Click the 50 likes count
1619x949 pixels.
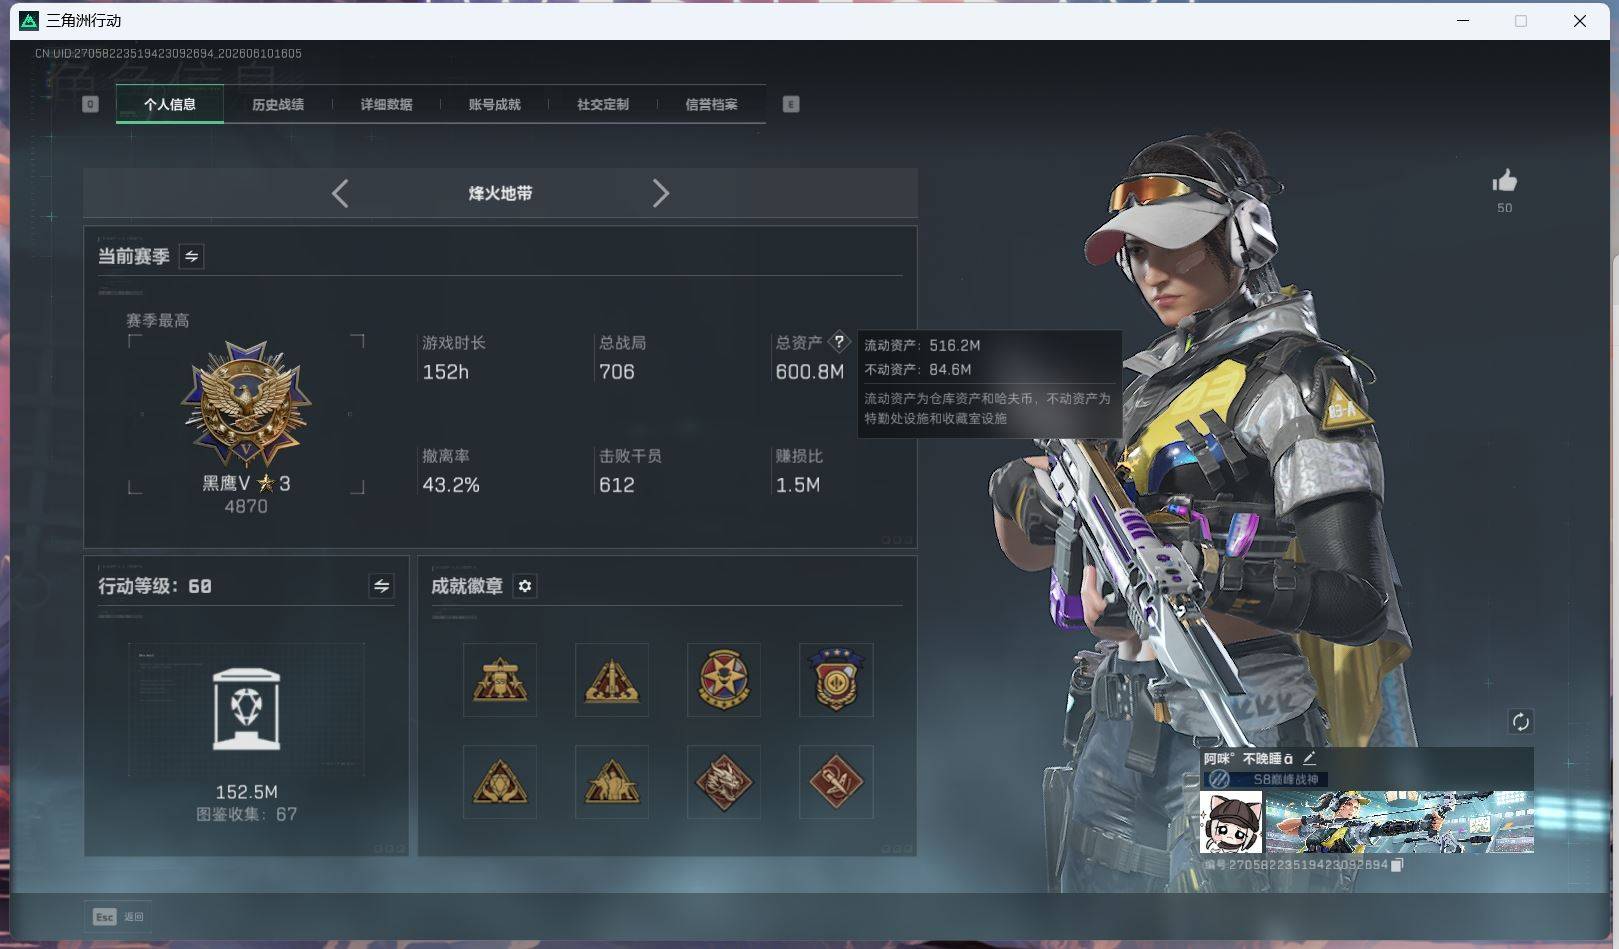tap(1505, 208)
